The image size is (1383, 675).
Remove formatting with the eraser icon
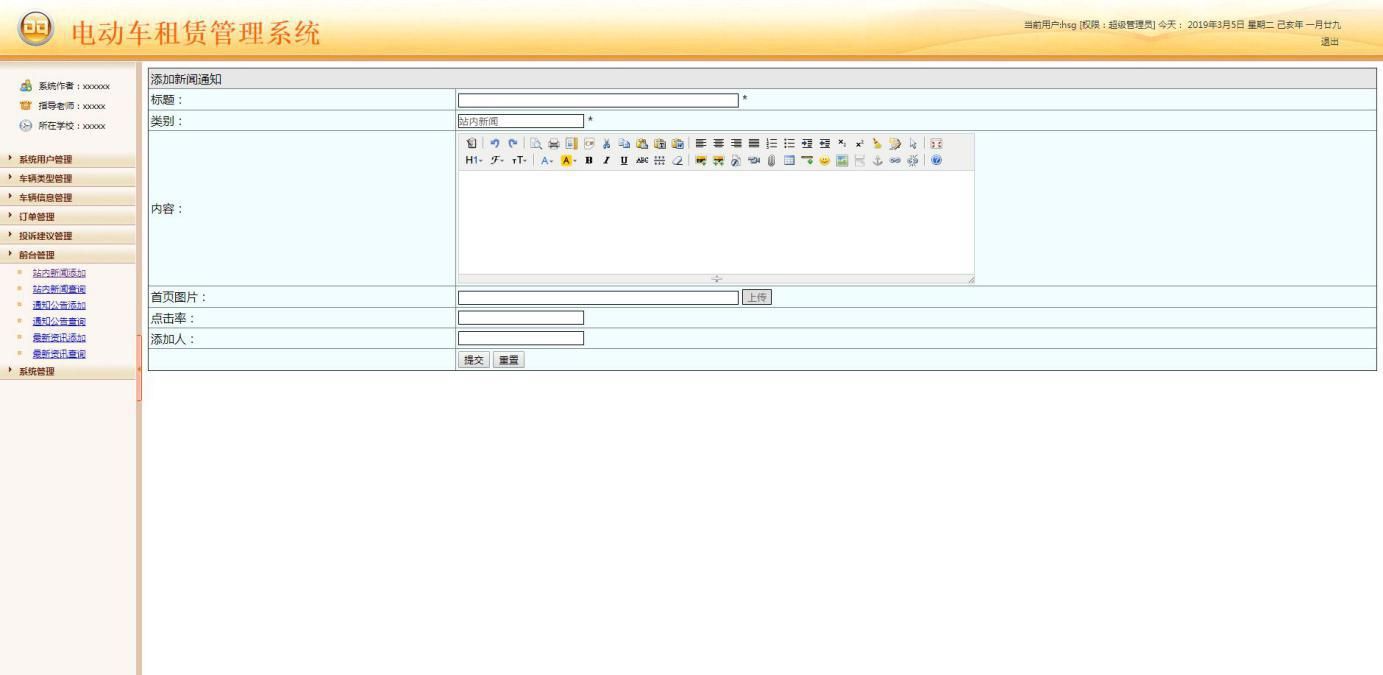click(677, 160)
